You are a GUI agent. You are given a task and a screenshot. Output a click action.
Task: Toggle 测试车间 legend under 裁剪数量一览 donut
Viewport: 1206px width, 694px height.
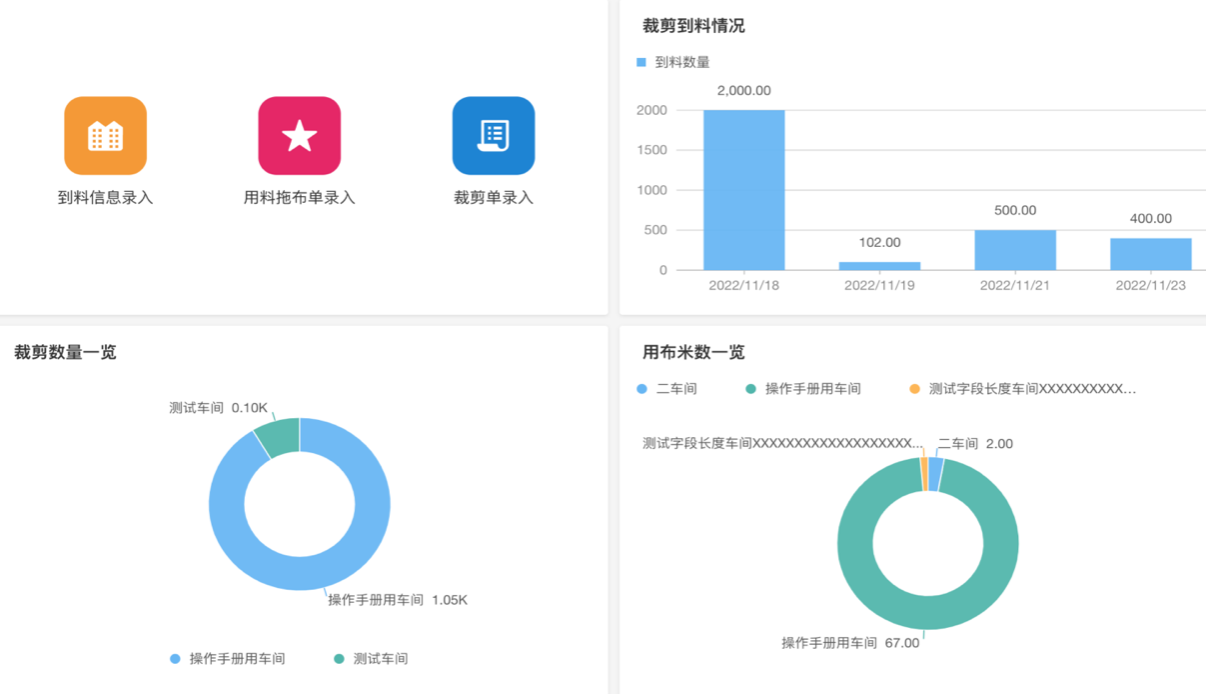(x=371, y=658)
